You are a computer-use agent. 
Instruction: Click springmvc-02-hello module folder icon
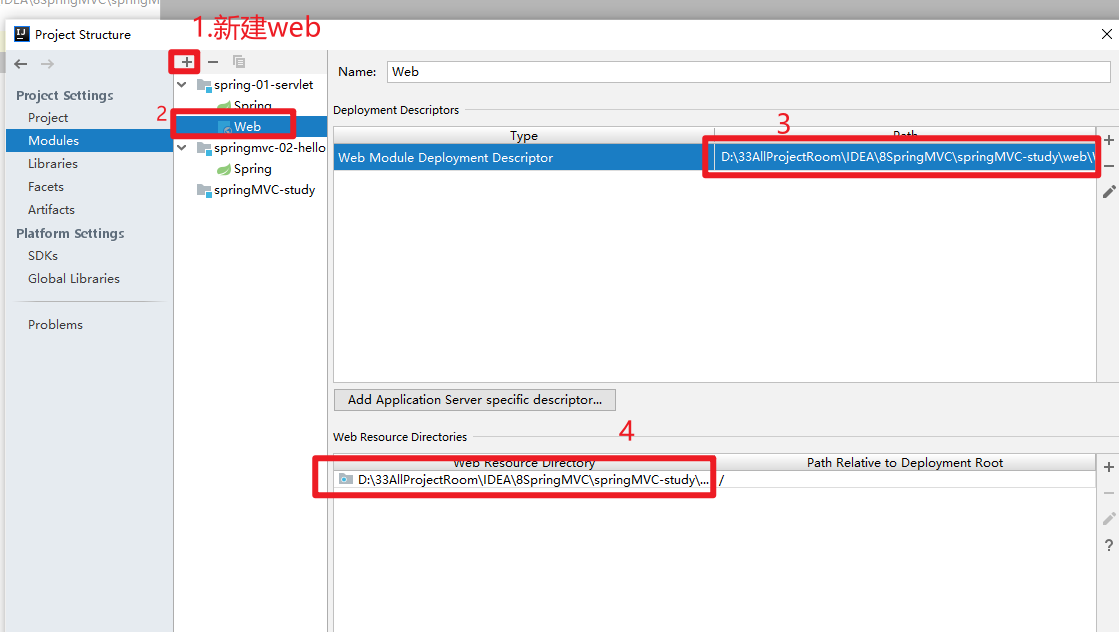click(204, 148)
